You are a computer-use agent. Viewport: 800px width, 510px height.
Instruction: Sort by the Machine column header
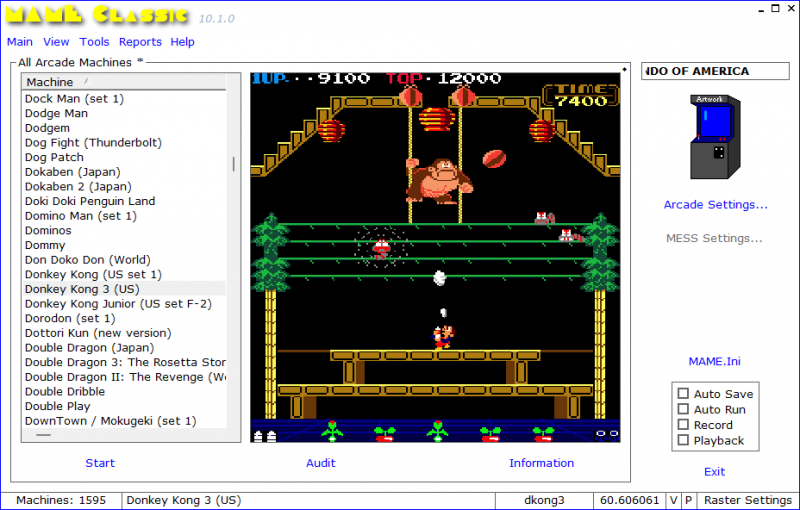[x=124, y=82]
